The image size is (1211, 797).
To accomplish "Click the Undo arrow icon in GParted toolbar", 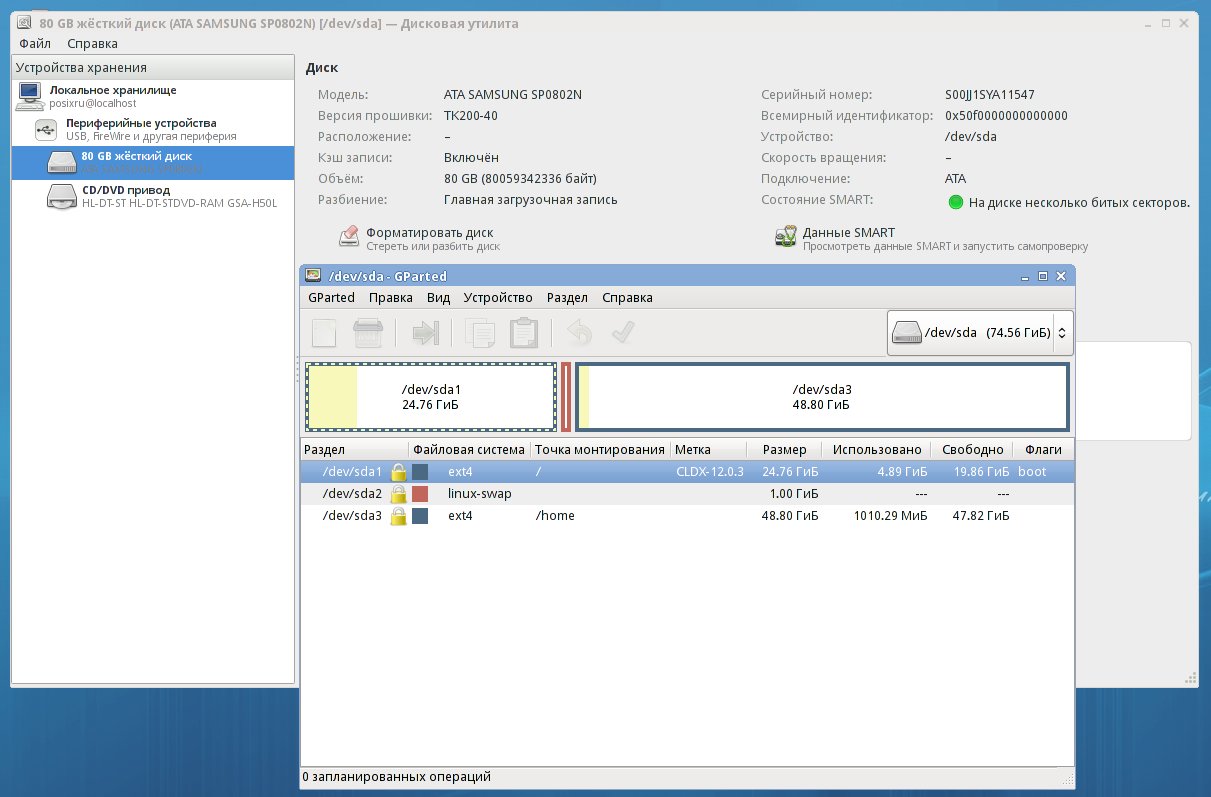I will (x=579, y=332).
